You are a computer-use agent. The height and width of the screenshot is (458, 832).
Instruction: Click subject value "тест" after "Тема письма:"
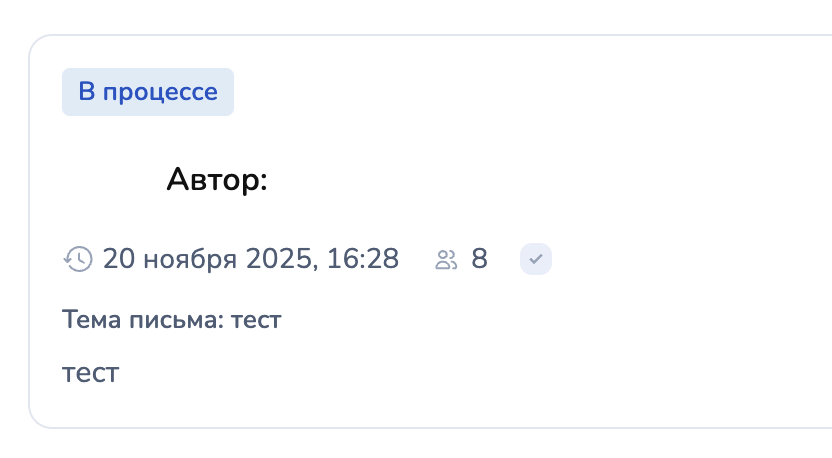pos(256,320)
